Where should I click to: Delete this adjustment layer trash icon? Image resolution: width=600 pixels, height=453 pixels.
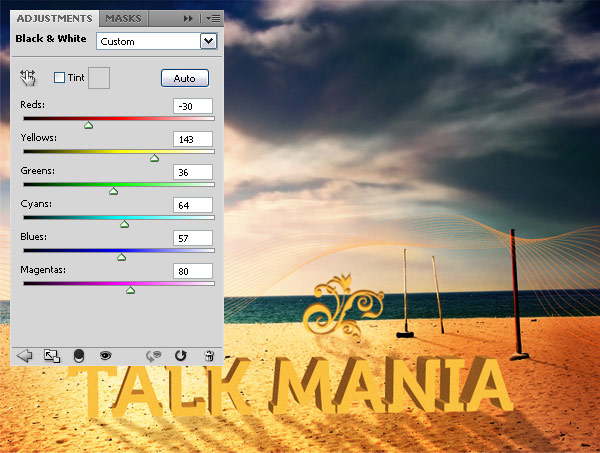[209, 356]
